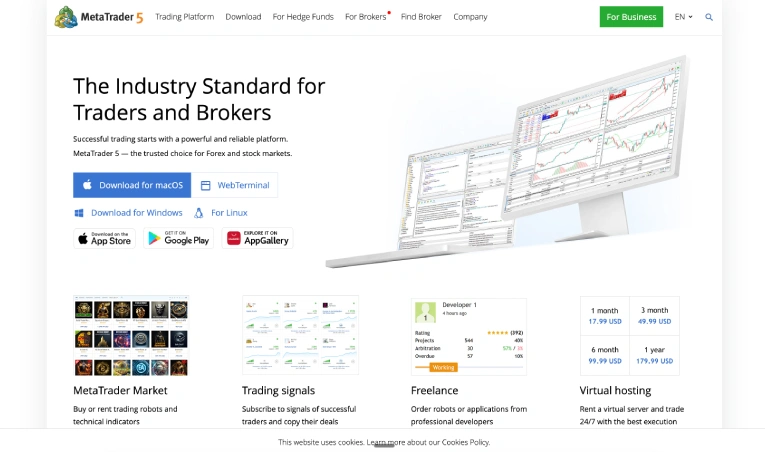Open the App Store badge
Viewport: 765px width, 452px height.
[104, 238]
